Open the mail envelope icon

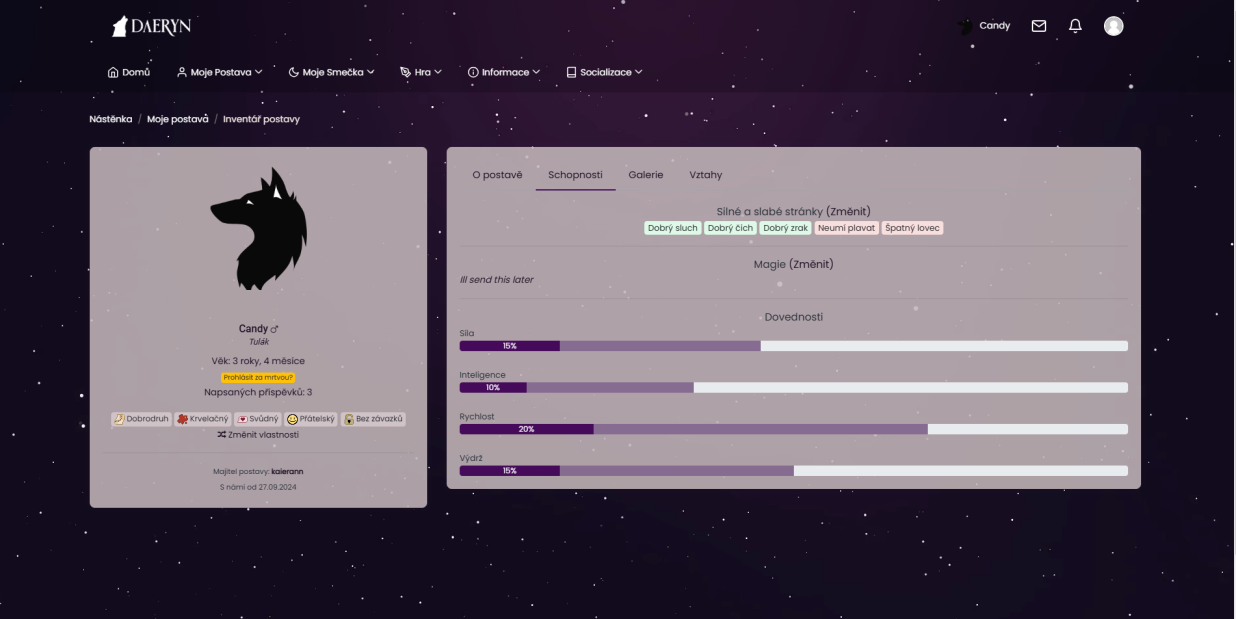(x=1039, y=26)
